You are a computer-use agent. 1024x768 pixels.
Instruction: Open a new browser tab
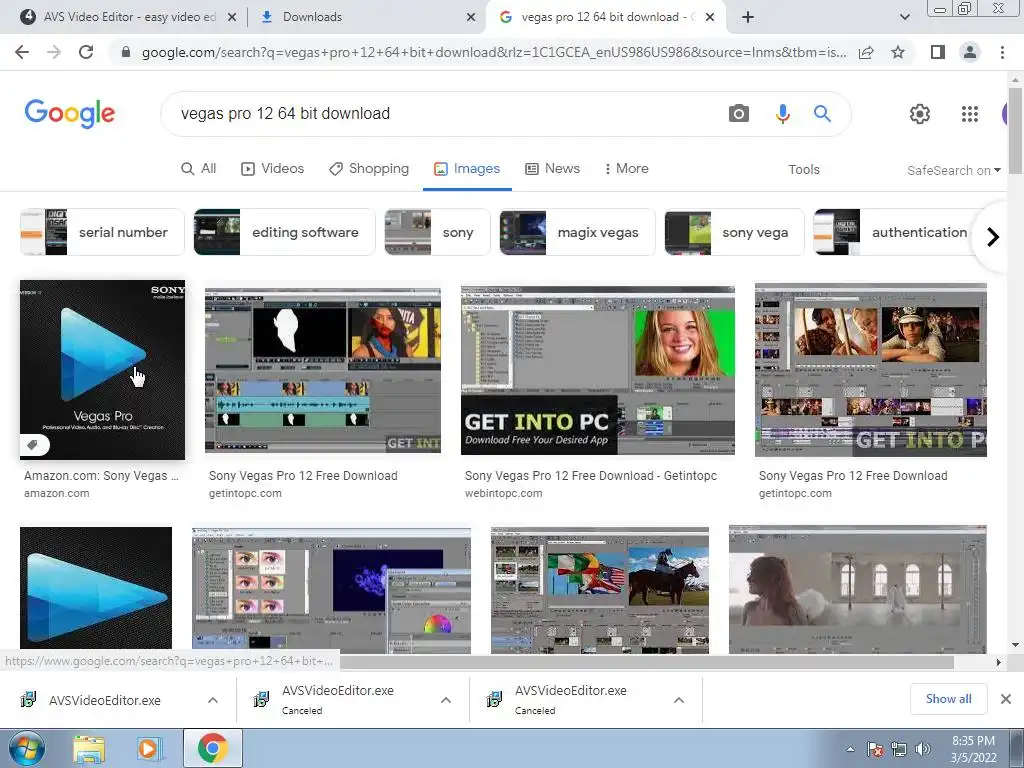coord(748,17)
